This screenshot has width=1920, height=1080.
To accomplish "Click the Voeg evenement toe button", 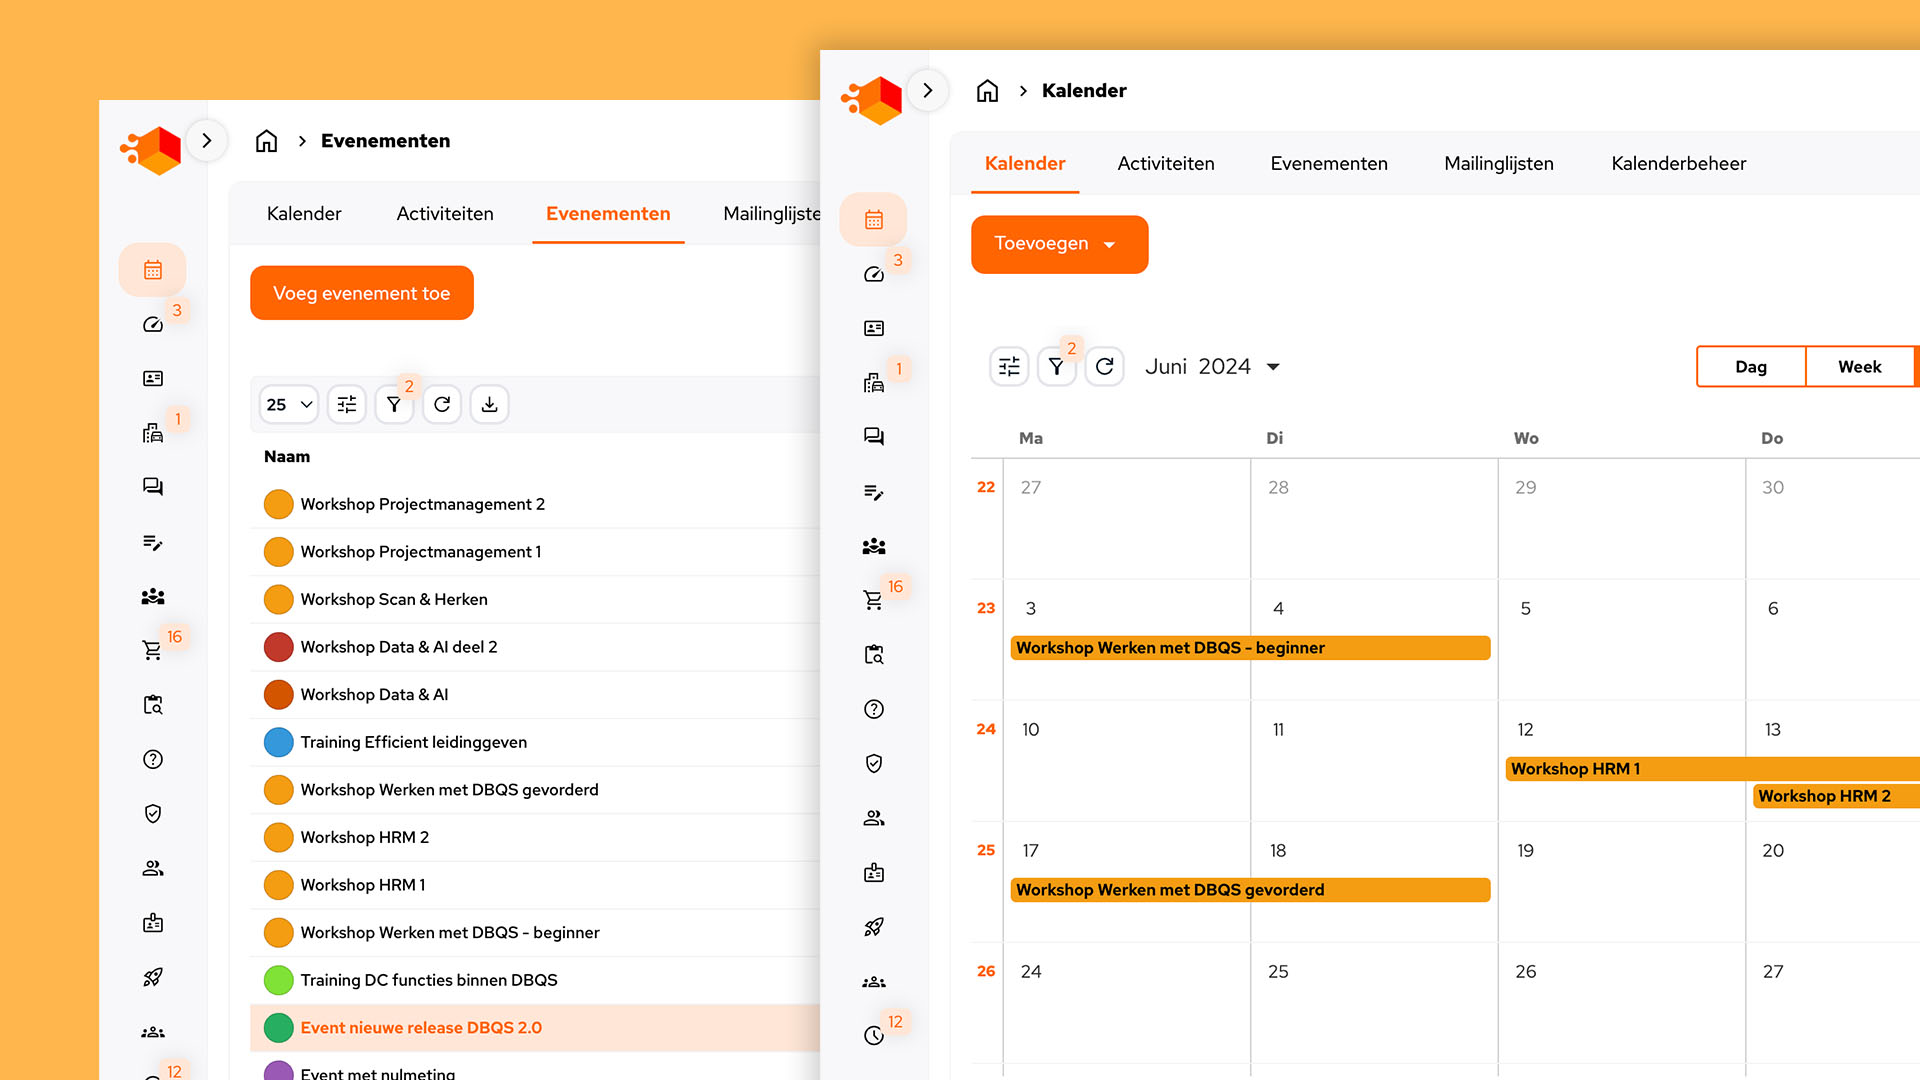I will (x=361, y=292).
